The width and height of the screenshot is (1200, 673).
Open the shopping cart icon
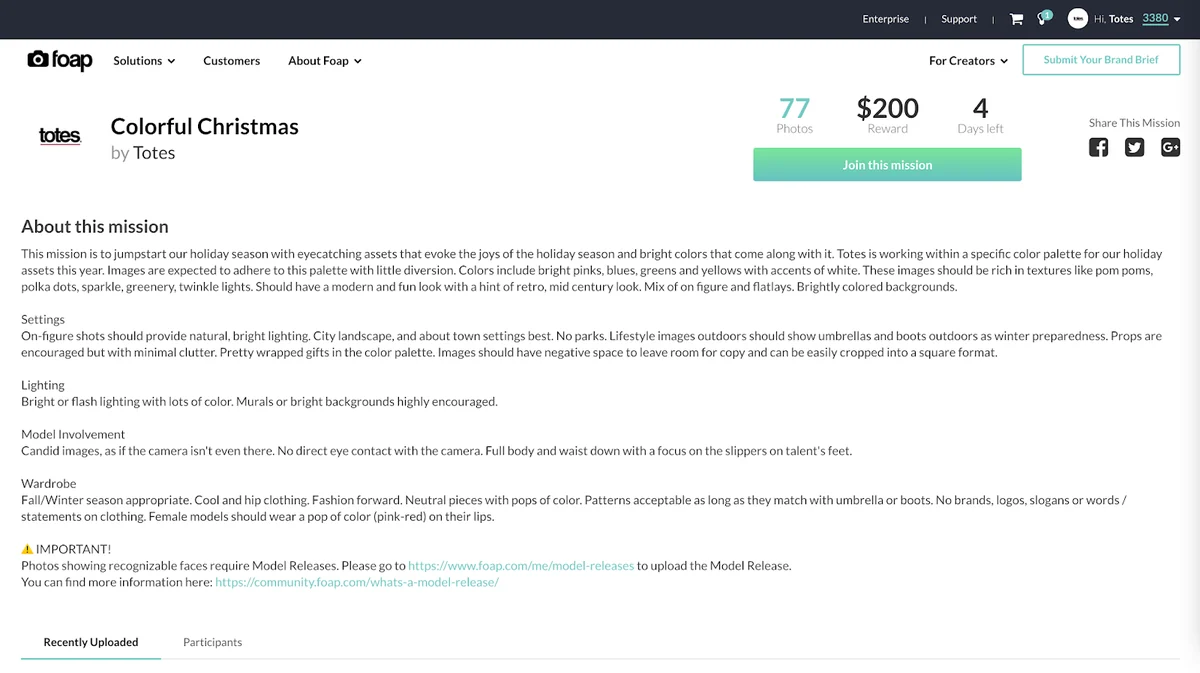[1016, 19]
